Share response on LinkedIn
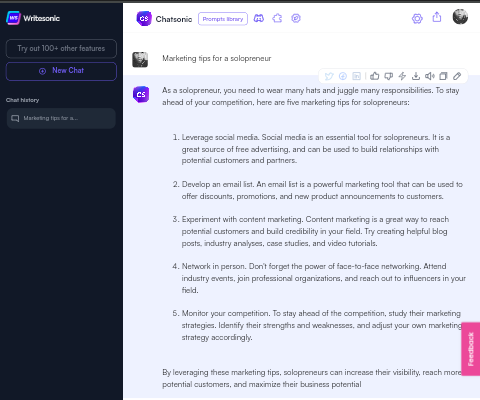 356,76
